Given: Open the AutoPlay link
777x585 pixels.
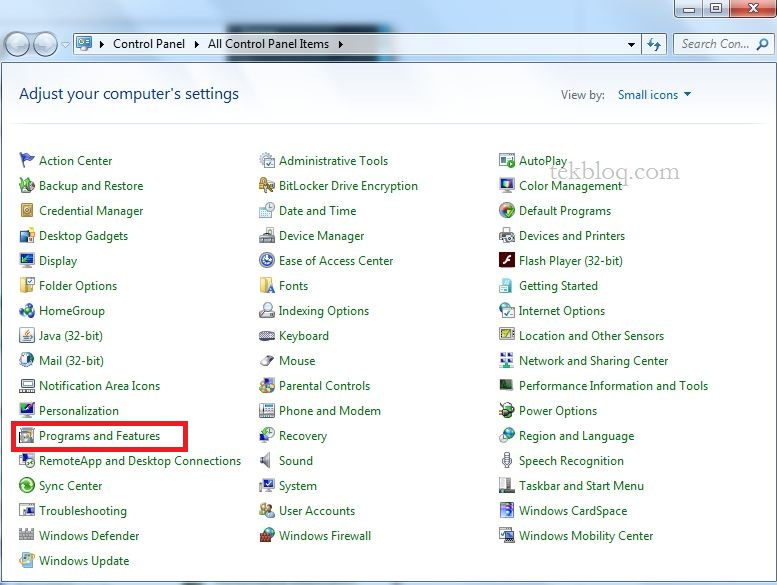Looking at the screenshot, I should (543, 161).
